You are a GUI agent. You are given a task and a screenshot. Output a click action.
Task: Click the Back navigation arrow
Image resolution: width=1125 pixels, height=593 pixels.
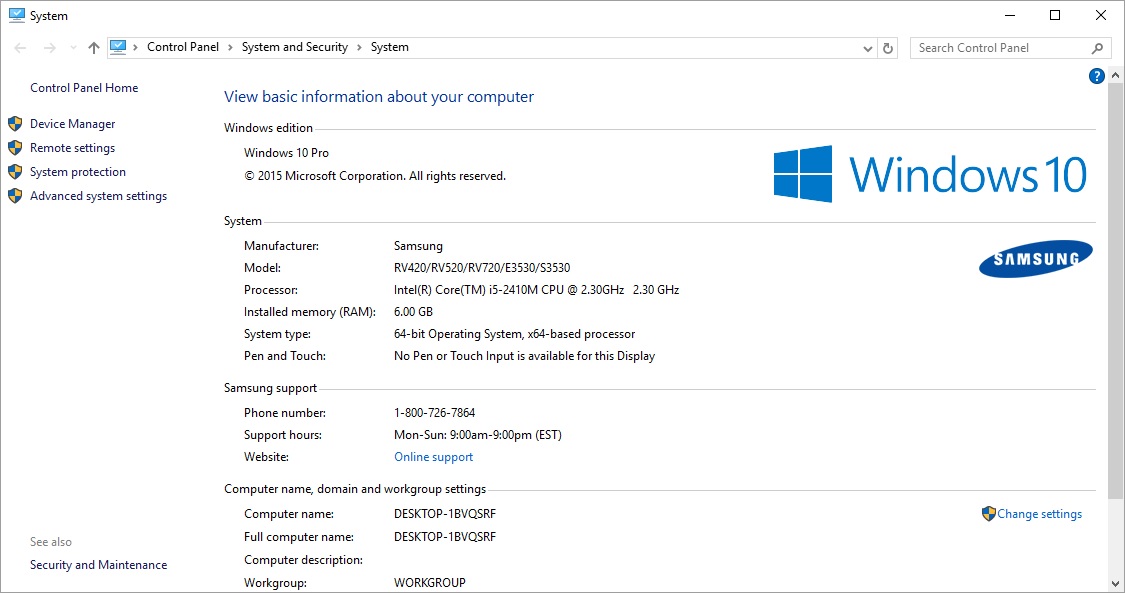point(20,48)
